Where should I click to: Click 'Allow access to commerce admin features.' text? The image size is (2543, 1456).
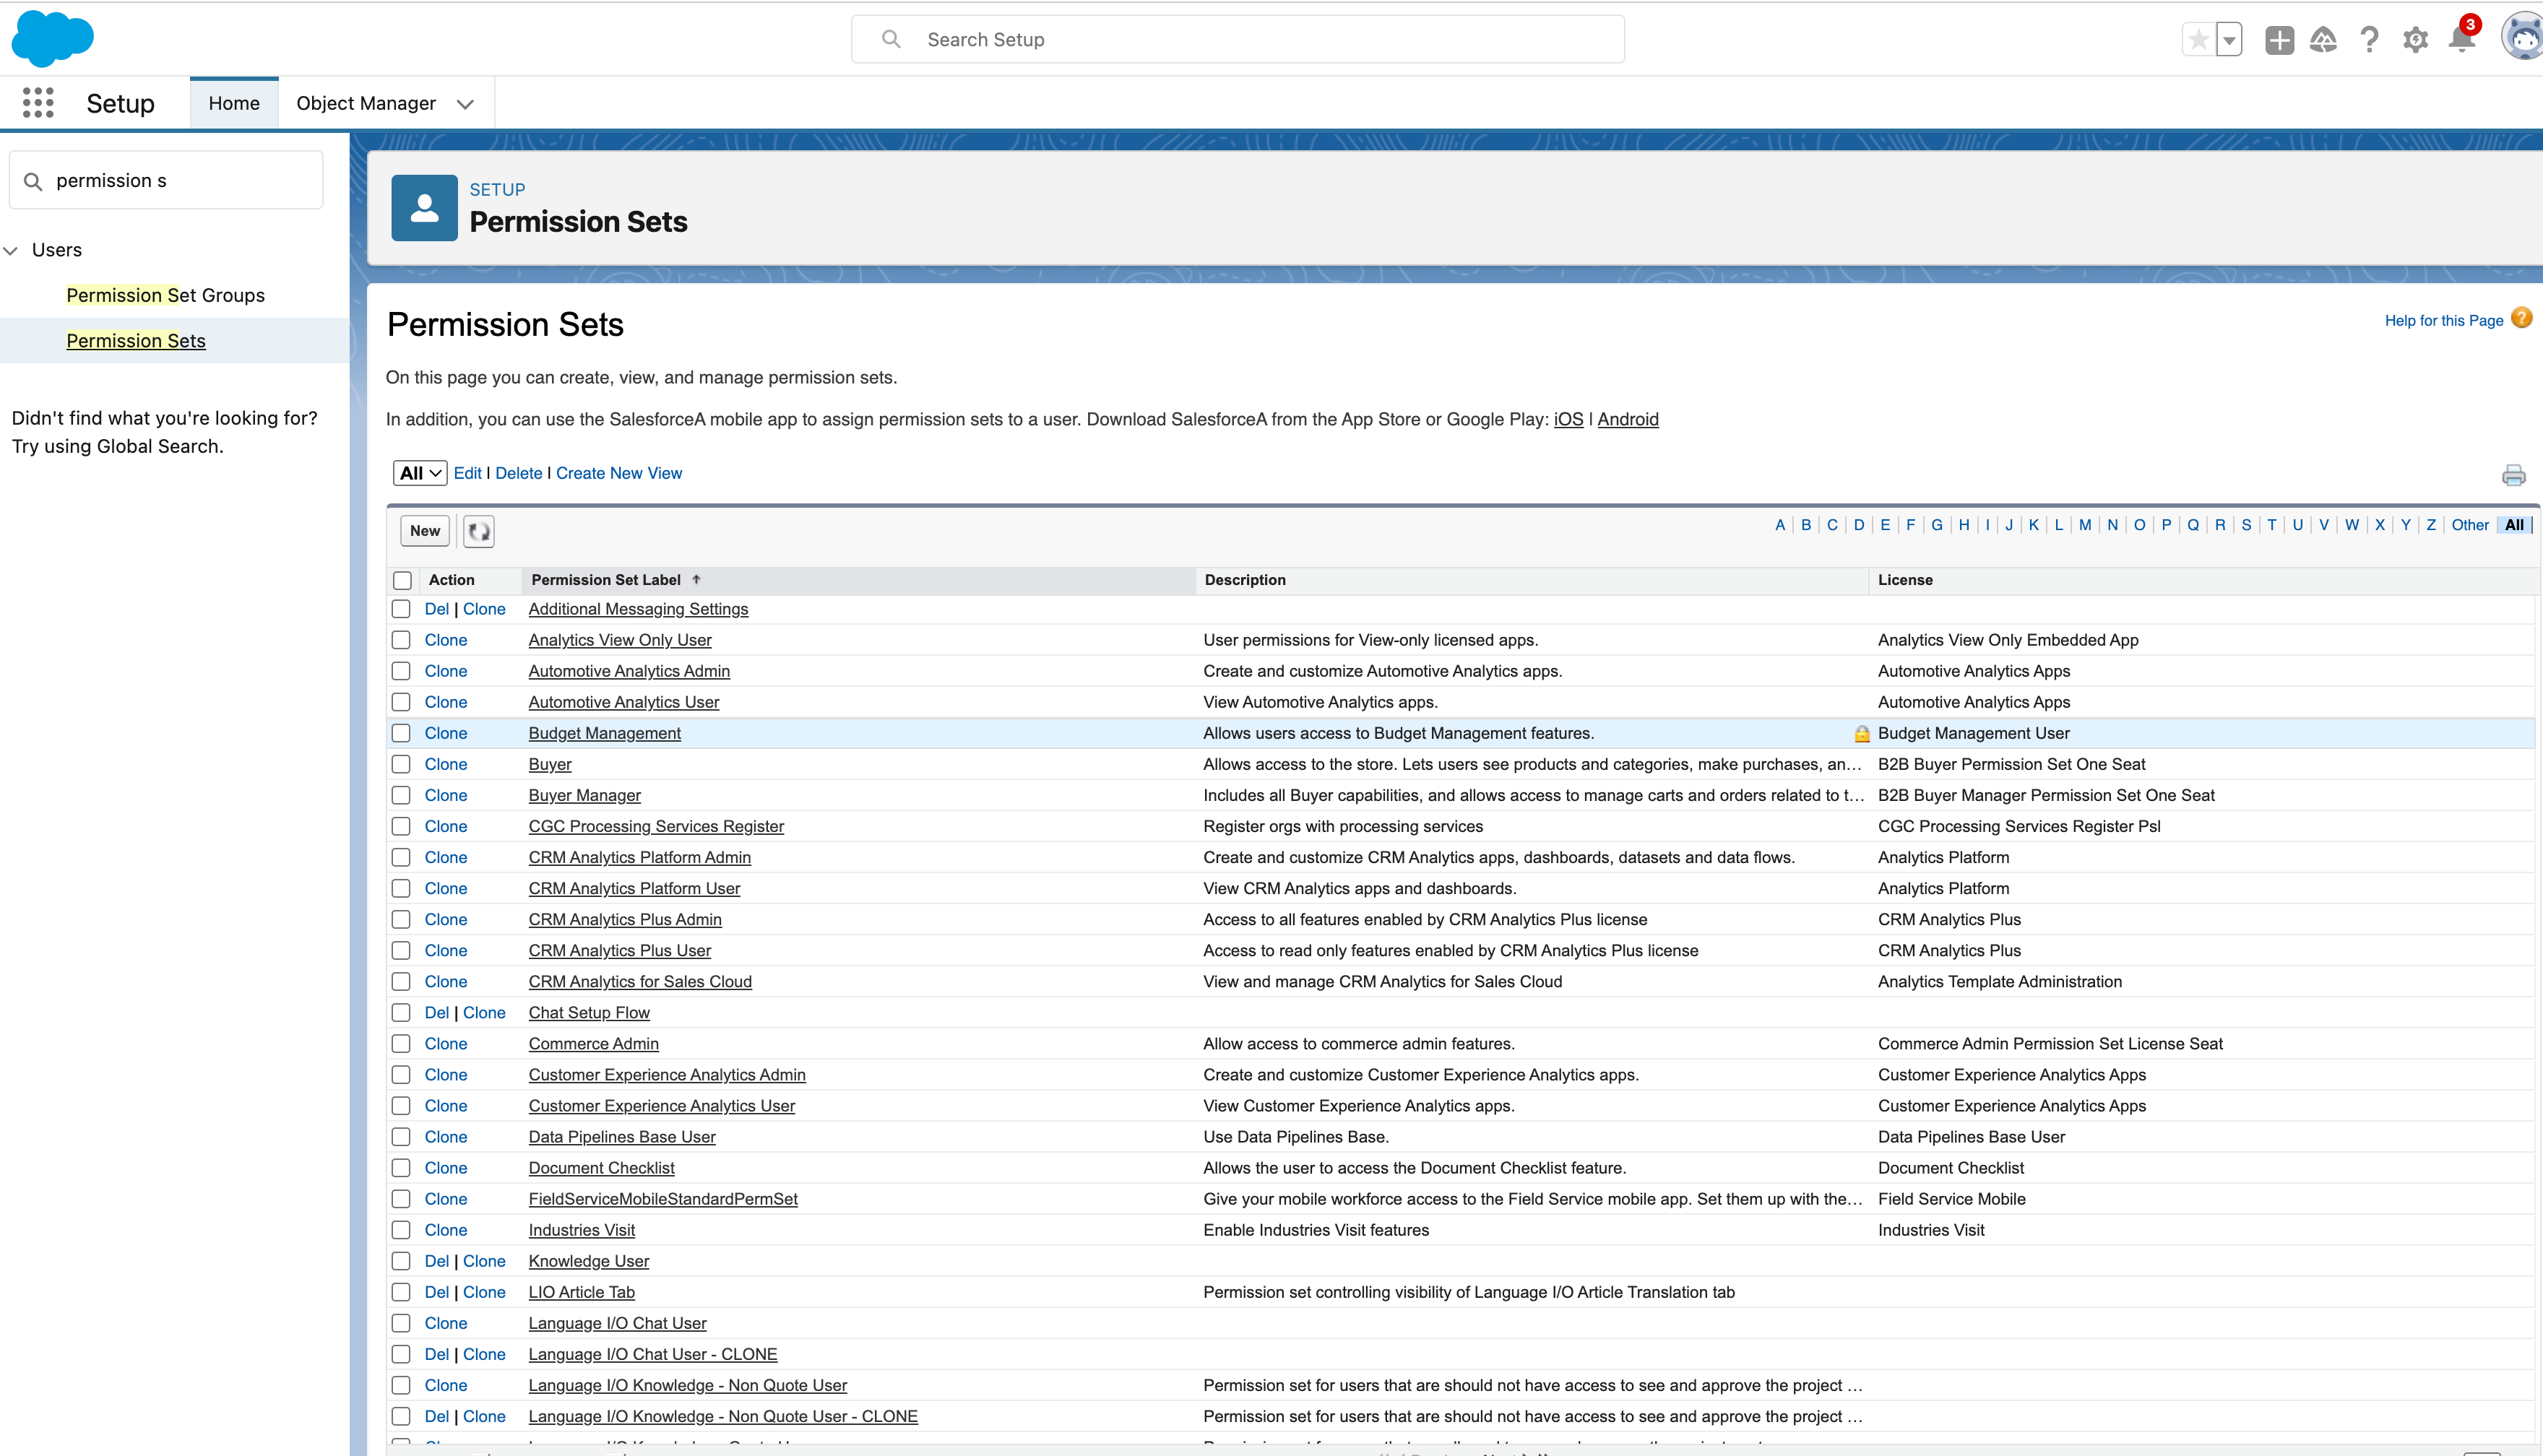click(x=1359, y=1044)
